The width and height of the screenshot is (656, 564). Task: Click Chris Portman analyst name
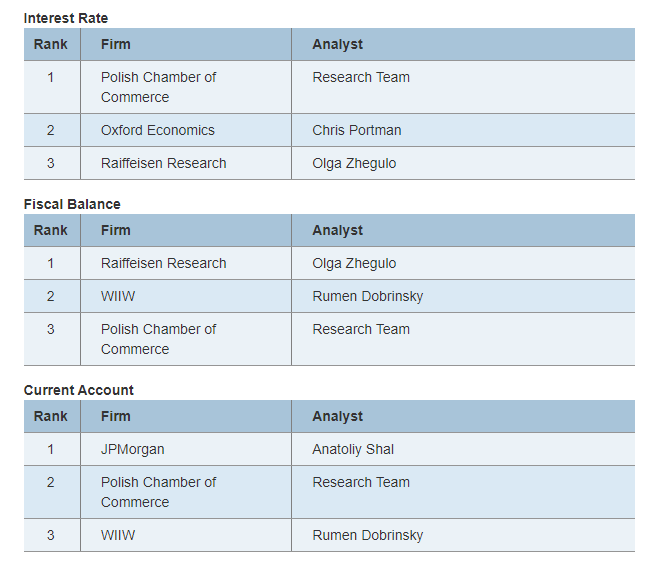click(x=356, y=130)
